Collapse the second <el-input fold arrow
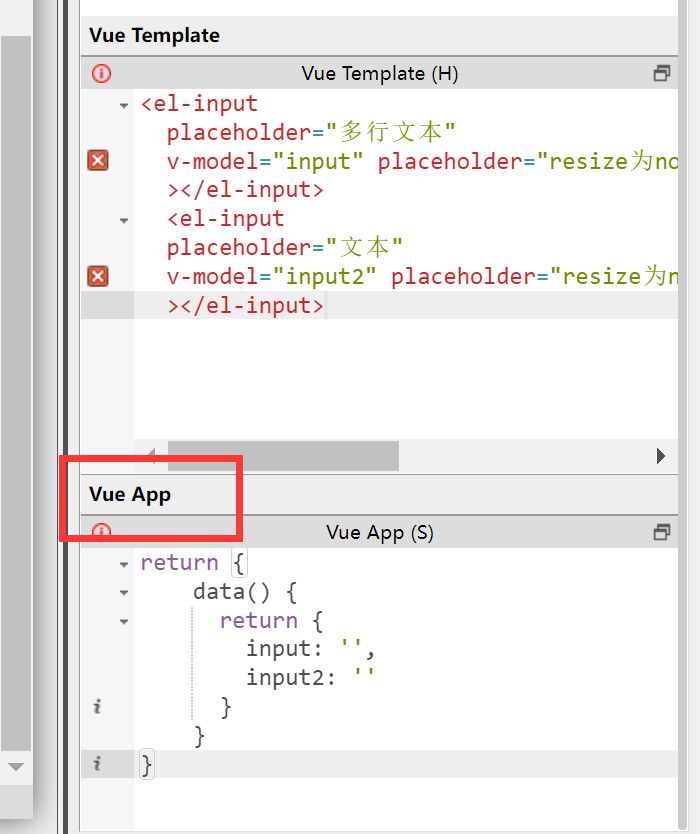The width and height of the screenshot is (700, 834). coord(124,221)
